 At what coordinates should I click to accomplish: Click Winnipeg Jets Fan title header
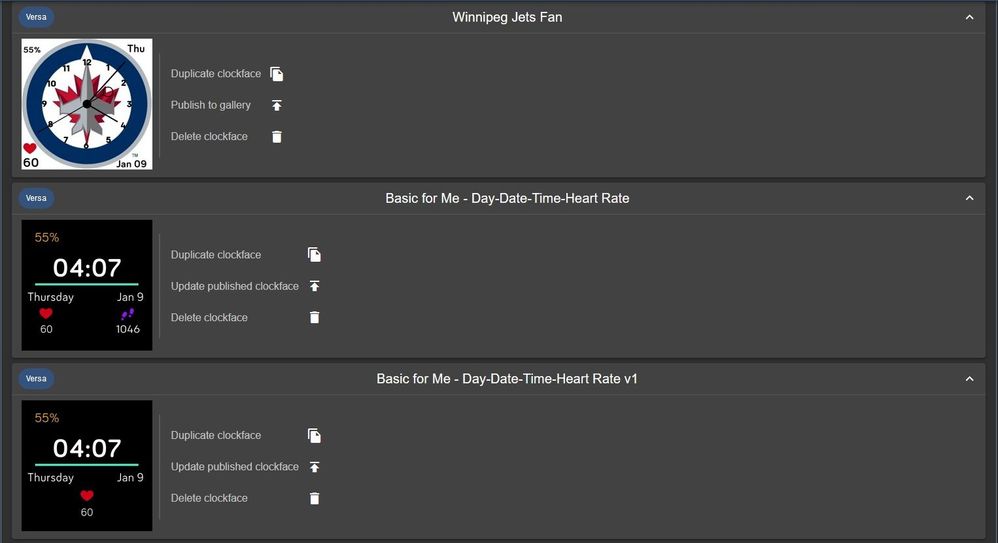pos(507,17)
